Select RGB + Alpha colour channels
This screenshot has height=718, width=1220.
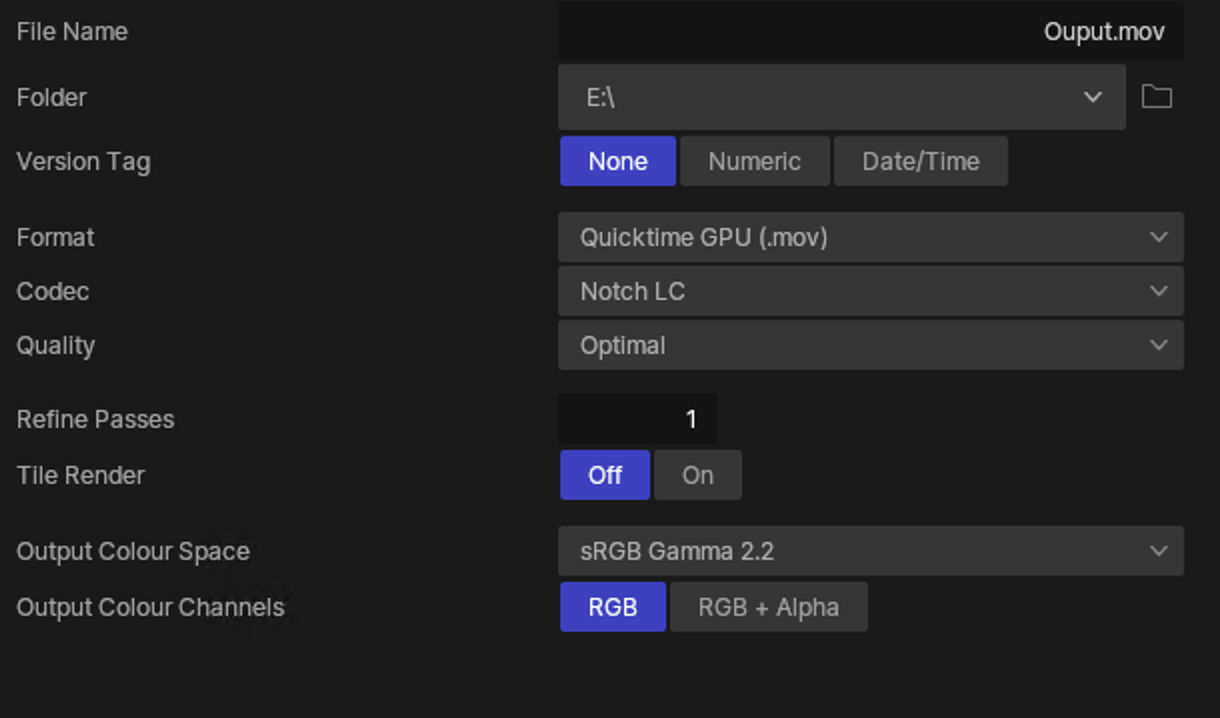point(768,608)
